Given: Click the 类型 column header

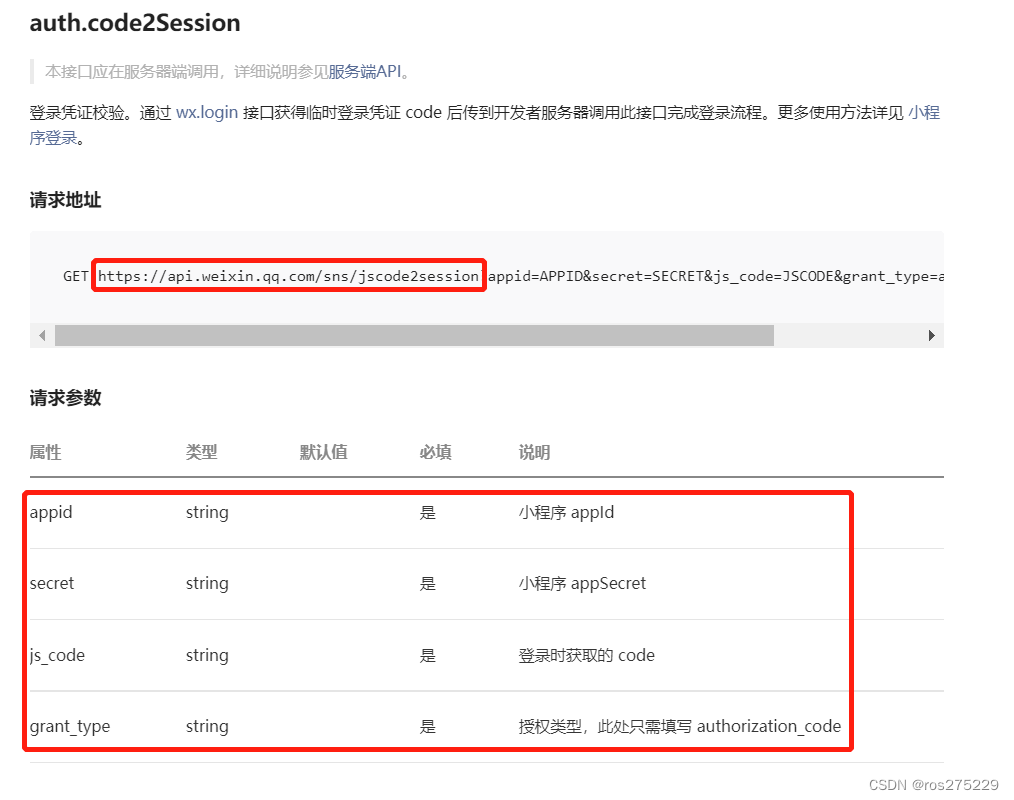Looking at the screenshot, I should (x=201, y=452).
